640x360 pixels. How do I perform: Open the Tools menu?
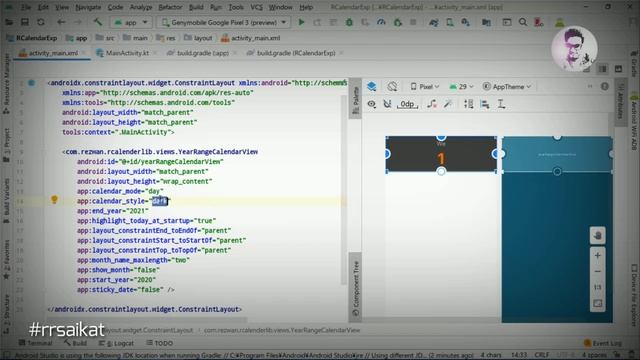(236, 7)
